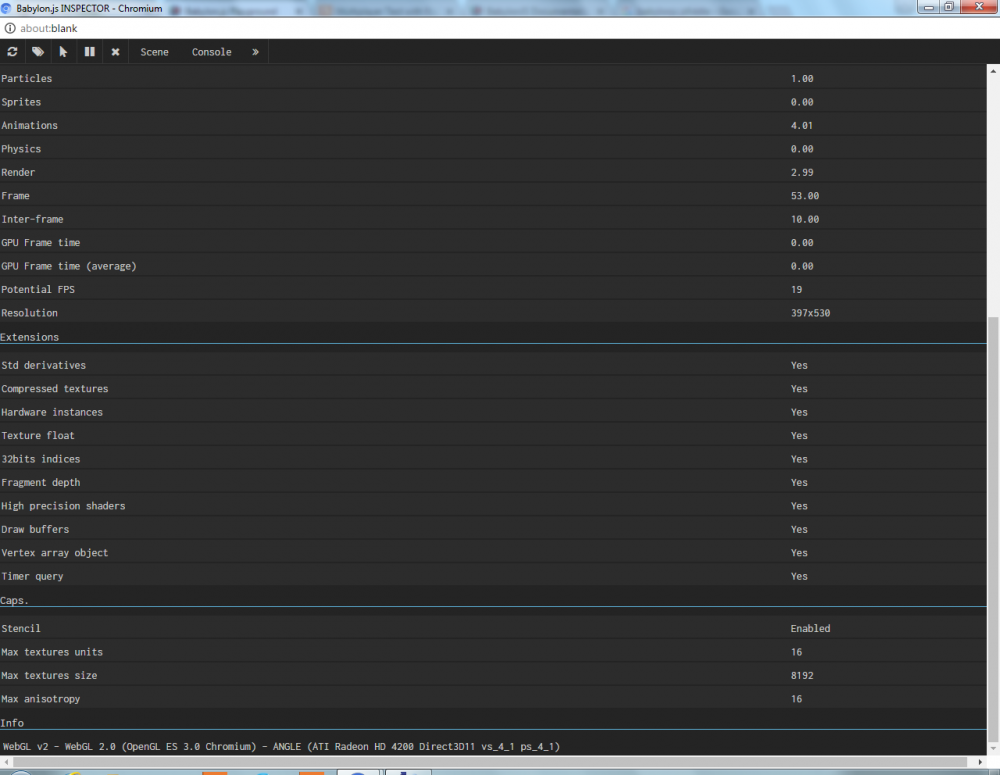The image size is (1000, 775).
Task: Click the Particles row label
Action: click(27, 78)
